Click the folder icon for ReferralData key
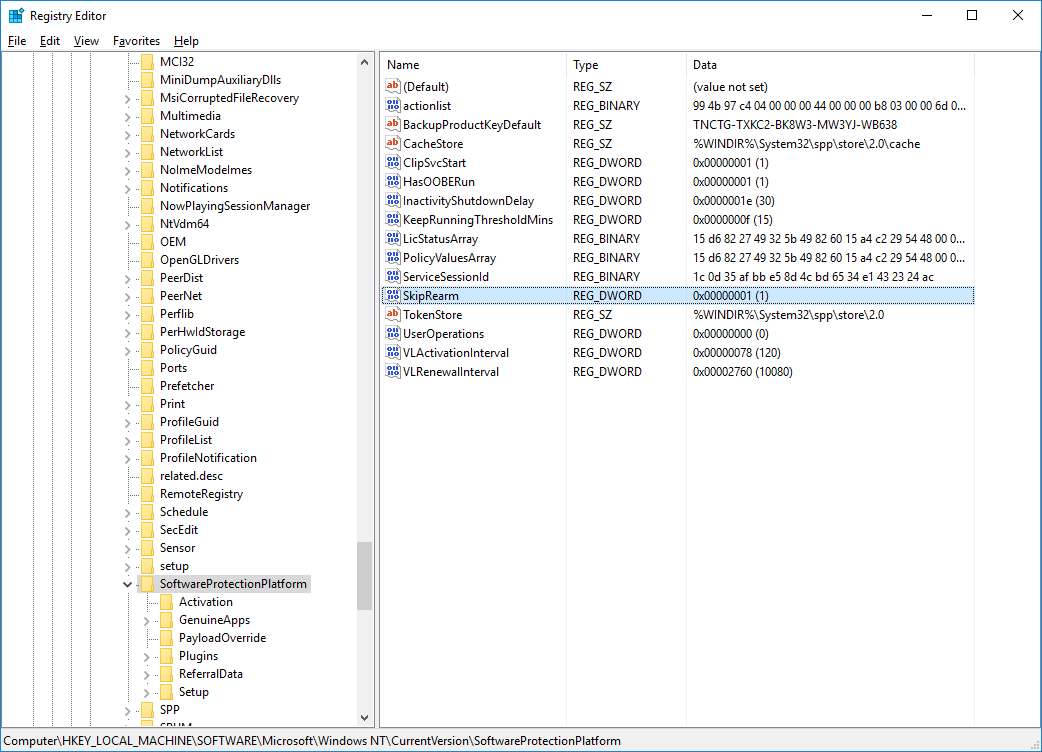 [167, 674]
